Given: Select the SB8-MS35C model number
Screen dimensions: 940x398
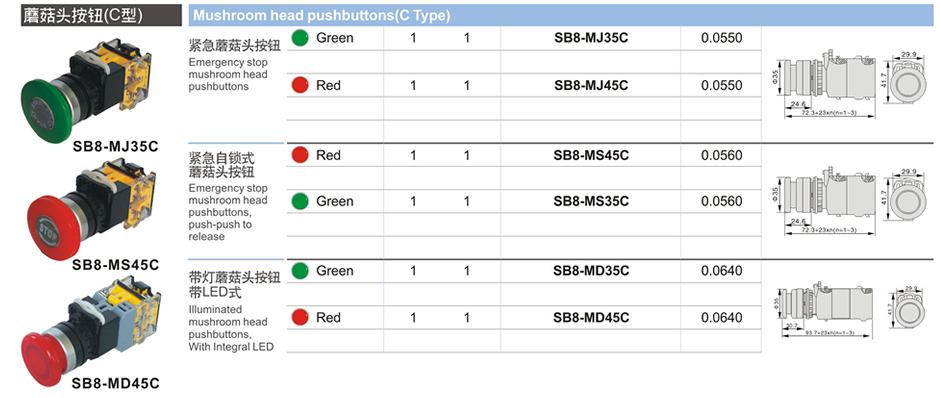Looking at the screenshot, I should click(591, 201).
